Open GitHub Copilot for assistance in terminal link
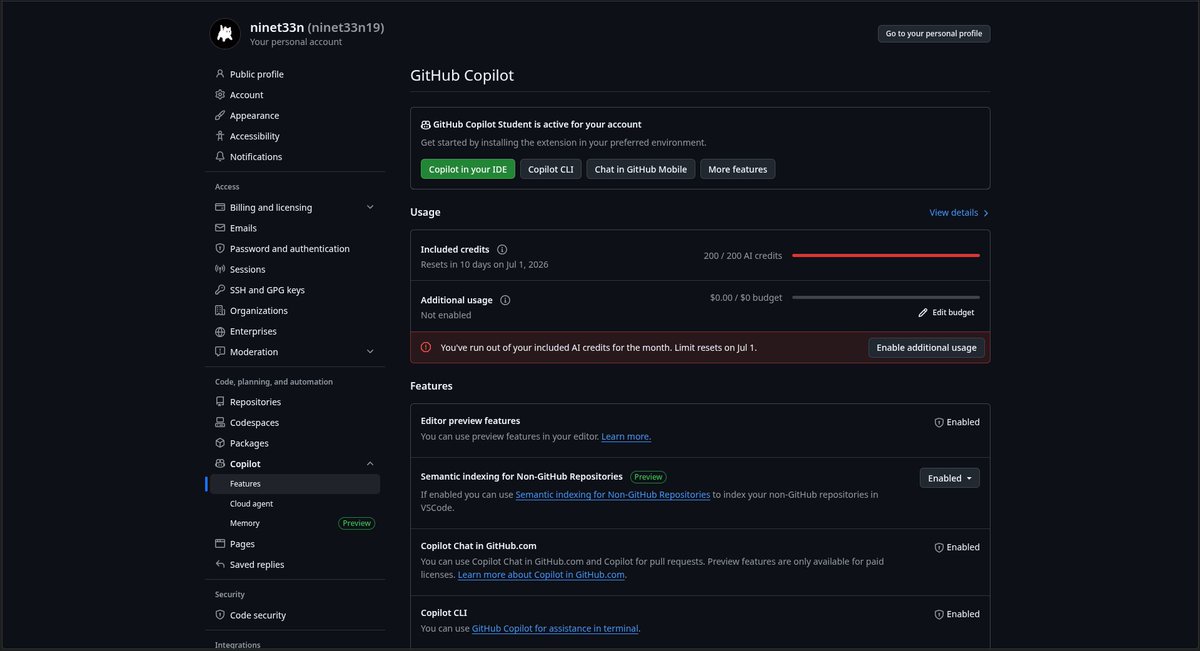Image resolution: width=1200 pixels, height=651 pixels. coord(555,629)
